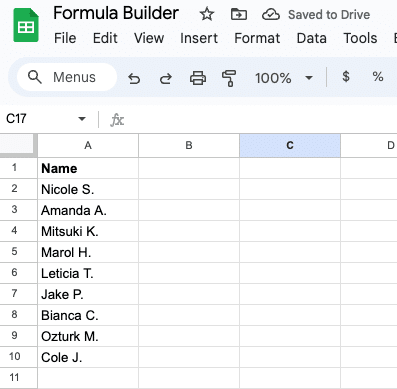This screenshot has height=389, width=397.
Task: Click the Google Sheets home icon
Action: click(26, 26)
